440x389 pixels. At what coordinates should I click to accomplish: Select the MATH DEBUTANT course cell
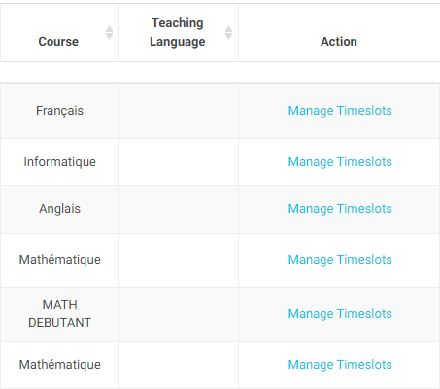[x=59, y=314]
